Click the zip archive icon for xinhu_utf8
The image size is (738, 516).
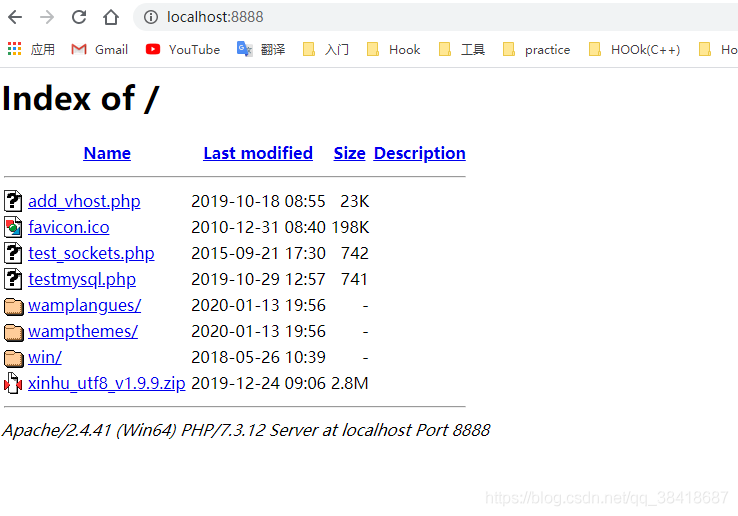13,383
